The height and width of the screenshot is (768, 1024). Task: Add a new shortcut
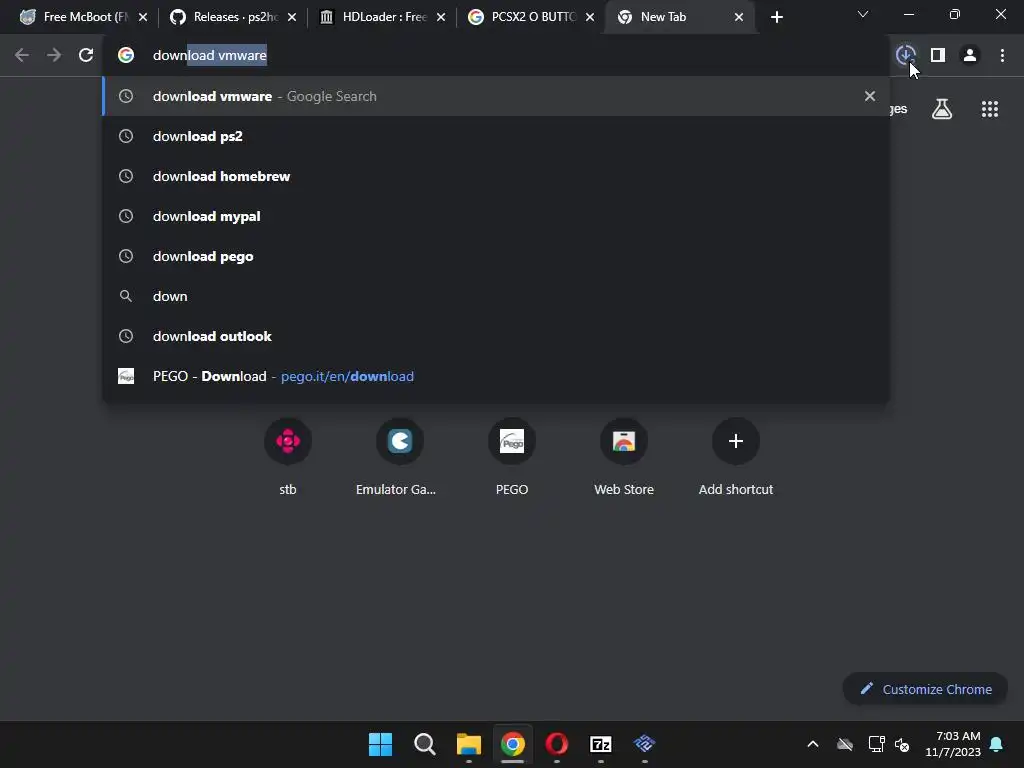click(736, 457)
